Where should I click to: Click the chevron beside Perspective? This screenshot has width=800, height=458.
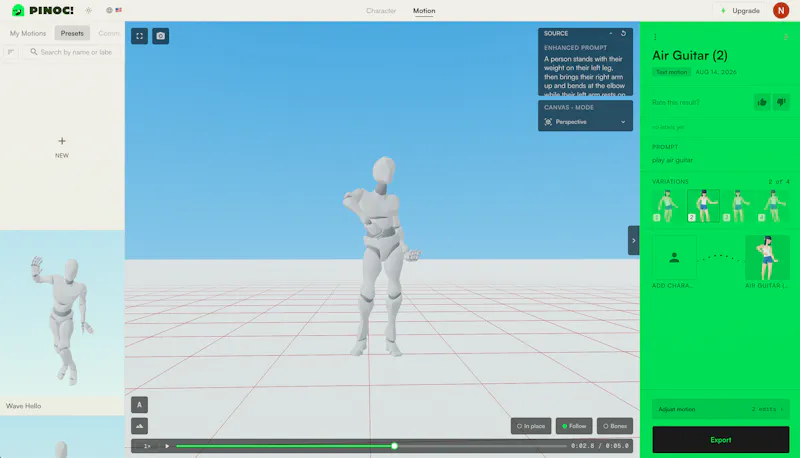coord(623,122)
